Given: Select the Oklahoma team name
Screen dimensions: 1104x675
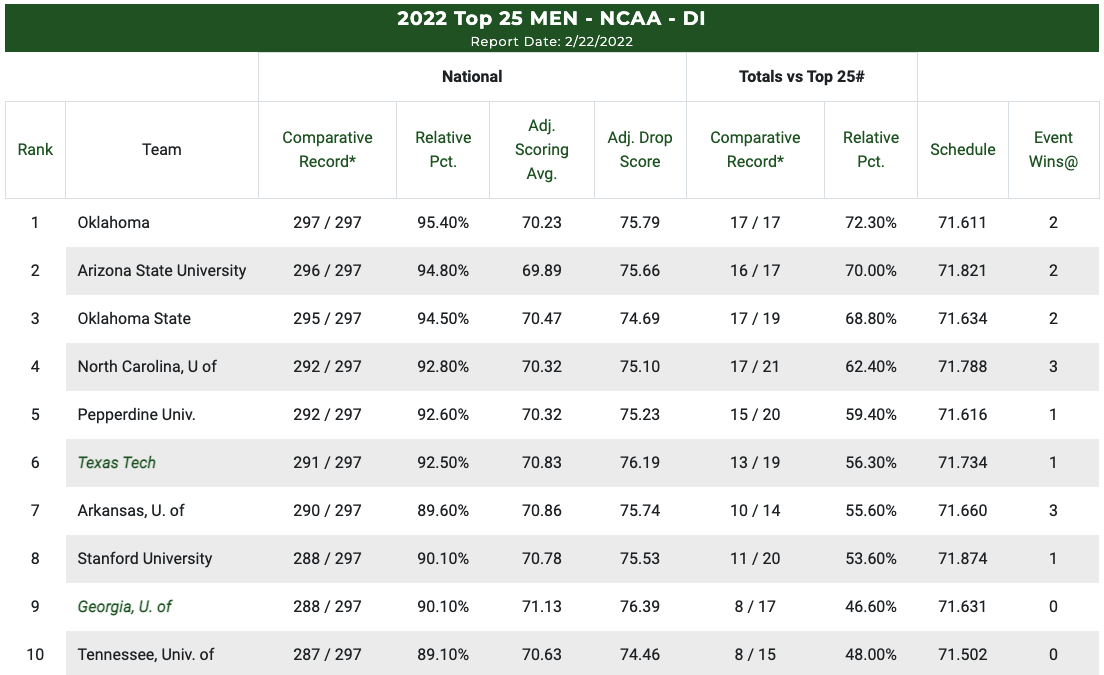Looking at the screenshot, I should click(114, 222).
